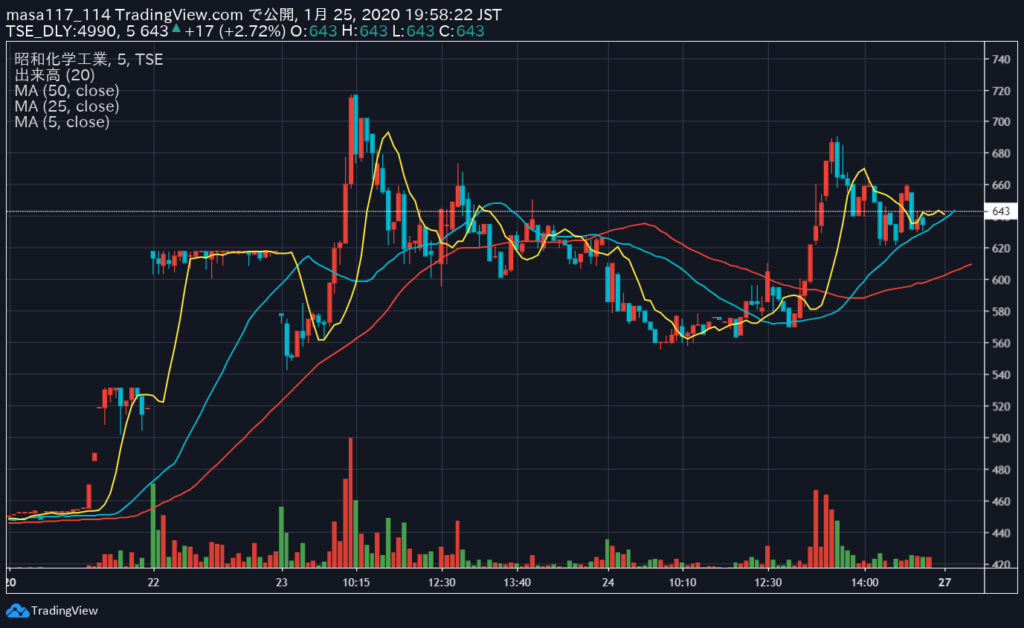
Task: Click the 740 price axis label
Action: pos(1000,59)
